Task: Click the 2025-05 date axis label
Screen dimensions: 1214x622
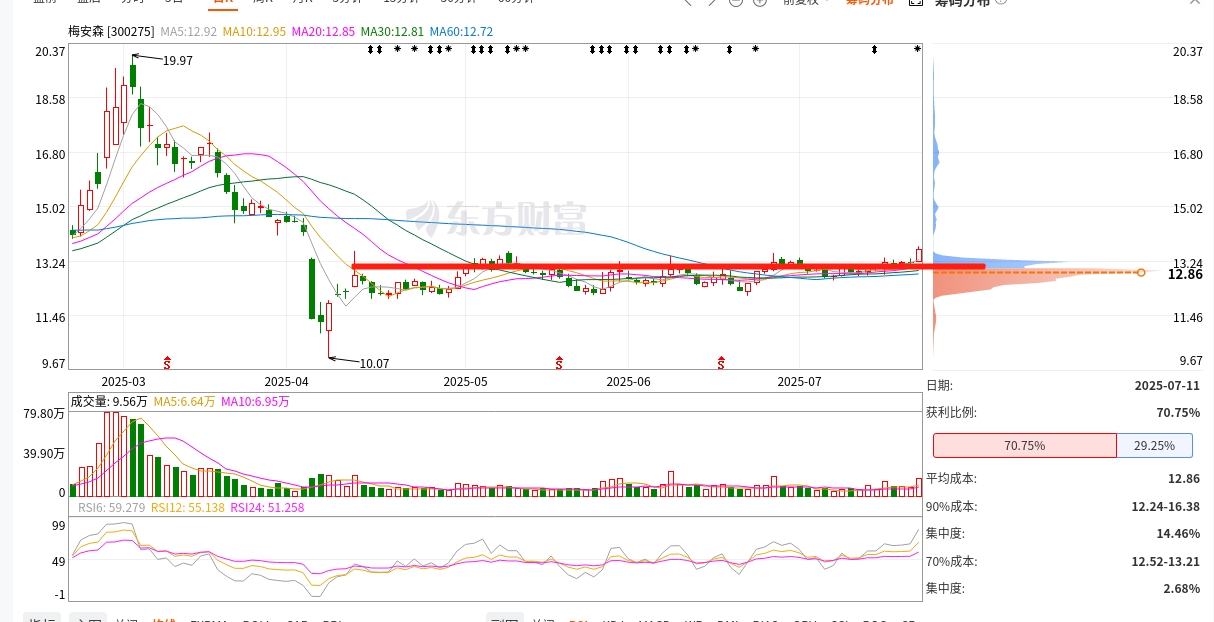Action: pyautogui.click(x=465, y=382)
